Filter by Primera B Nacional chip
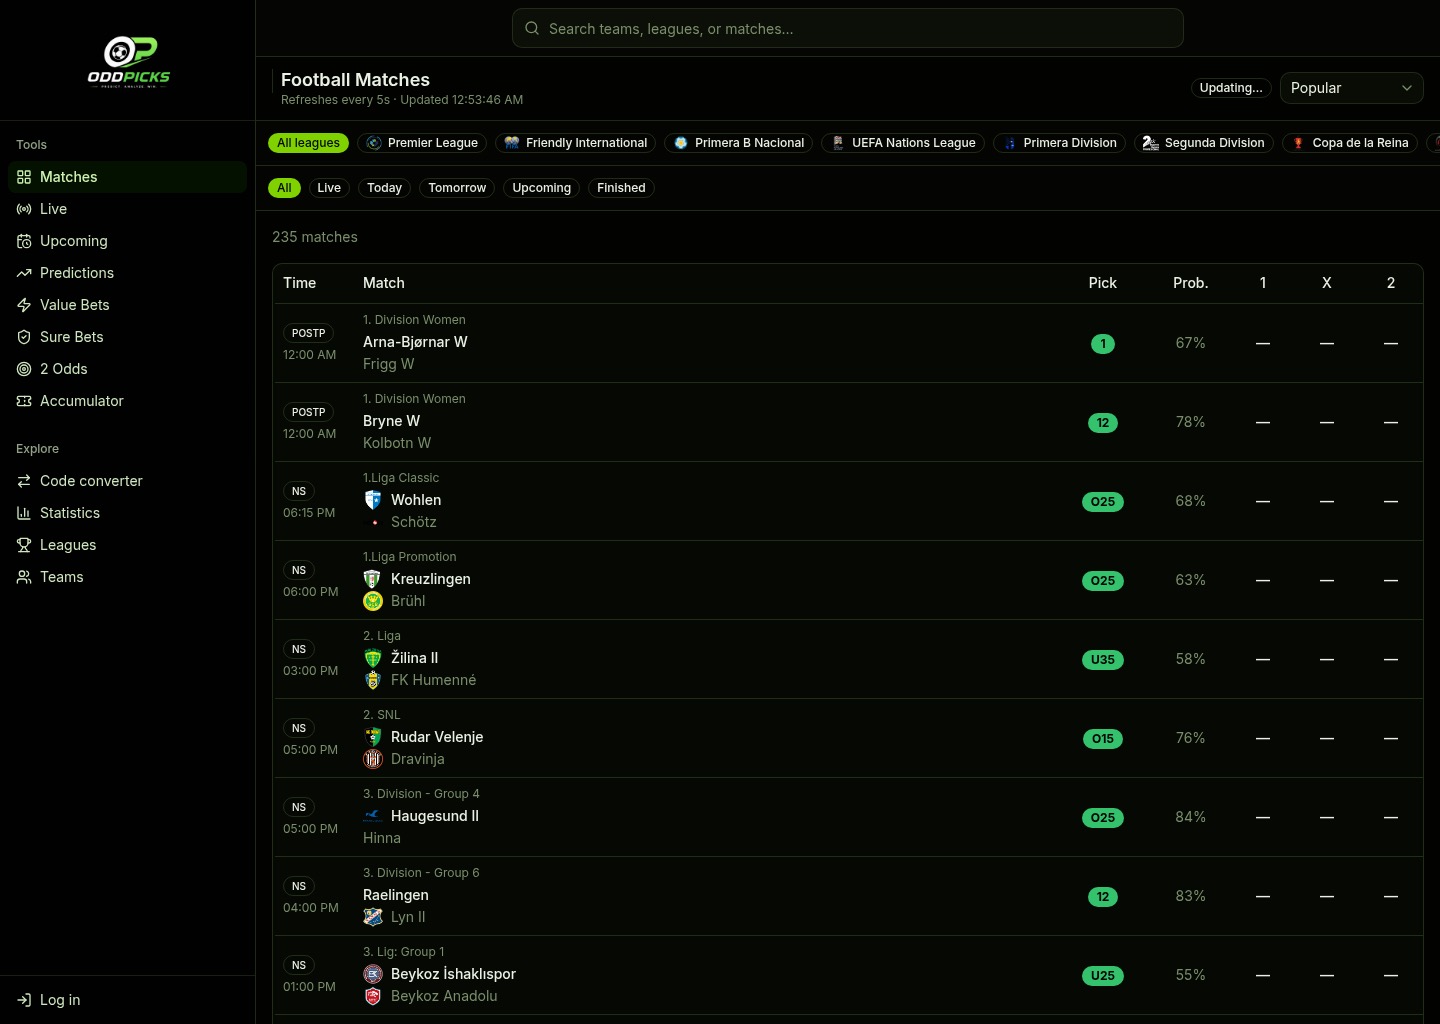This screenshot has height=1024, width=1440. point(739,143)
